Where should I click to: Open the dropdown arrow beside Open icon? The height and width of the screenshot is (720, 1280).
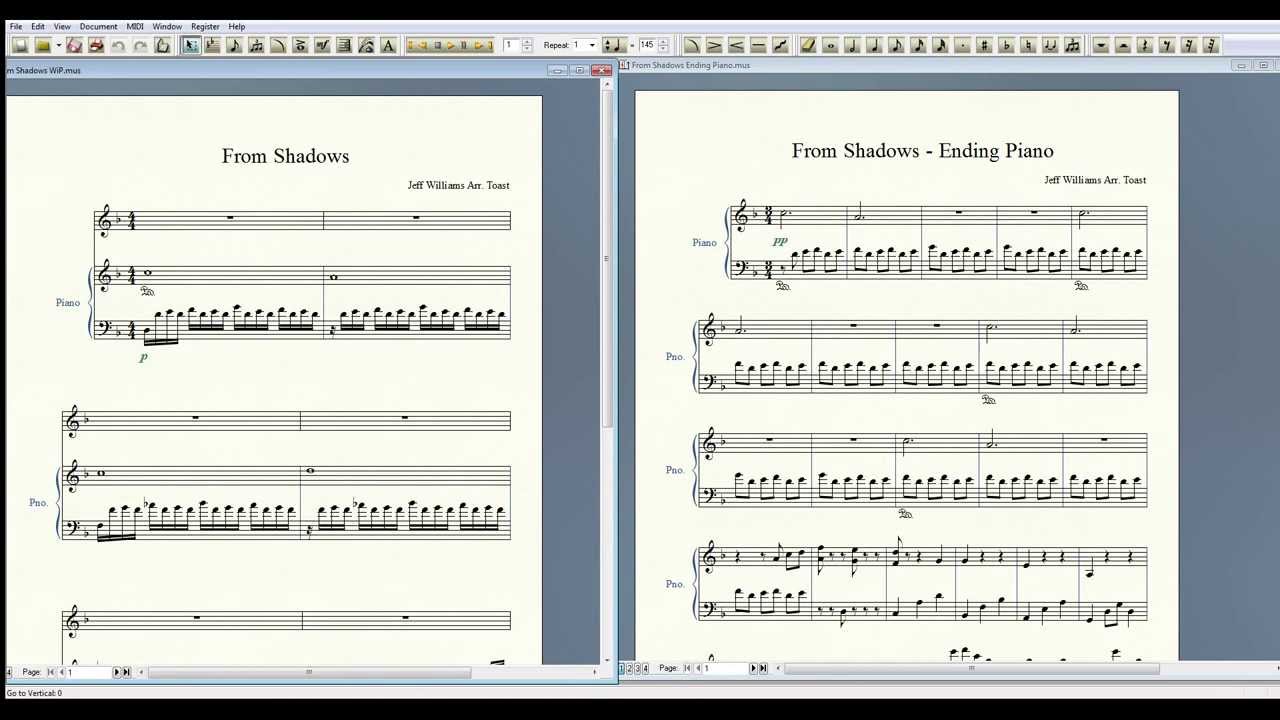[58, 45]
